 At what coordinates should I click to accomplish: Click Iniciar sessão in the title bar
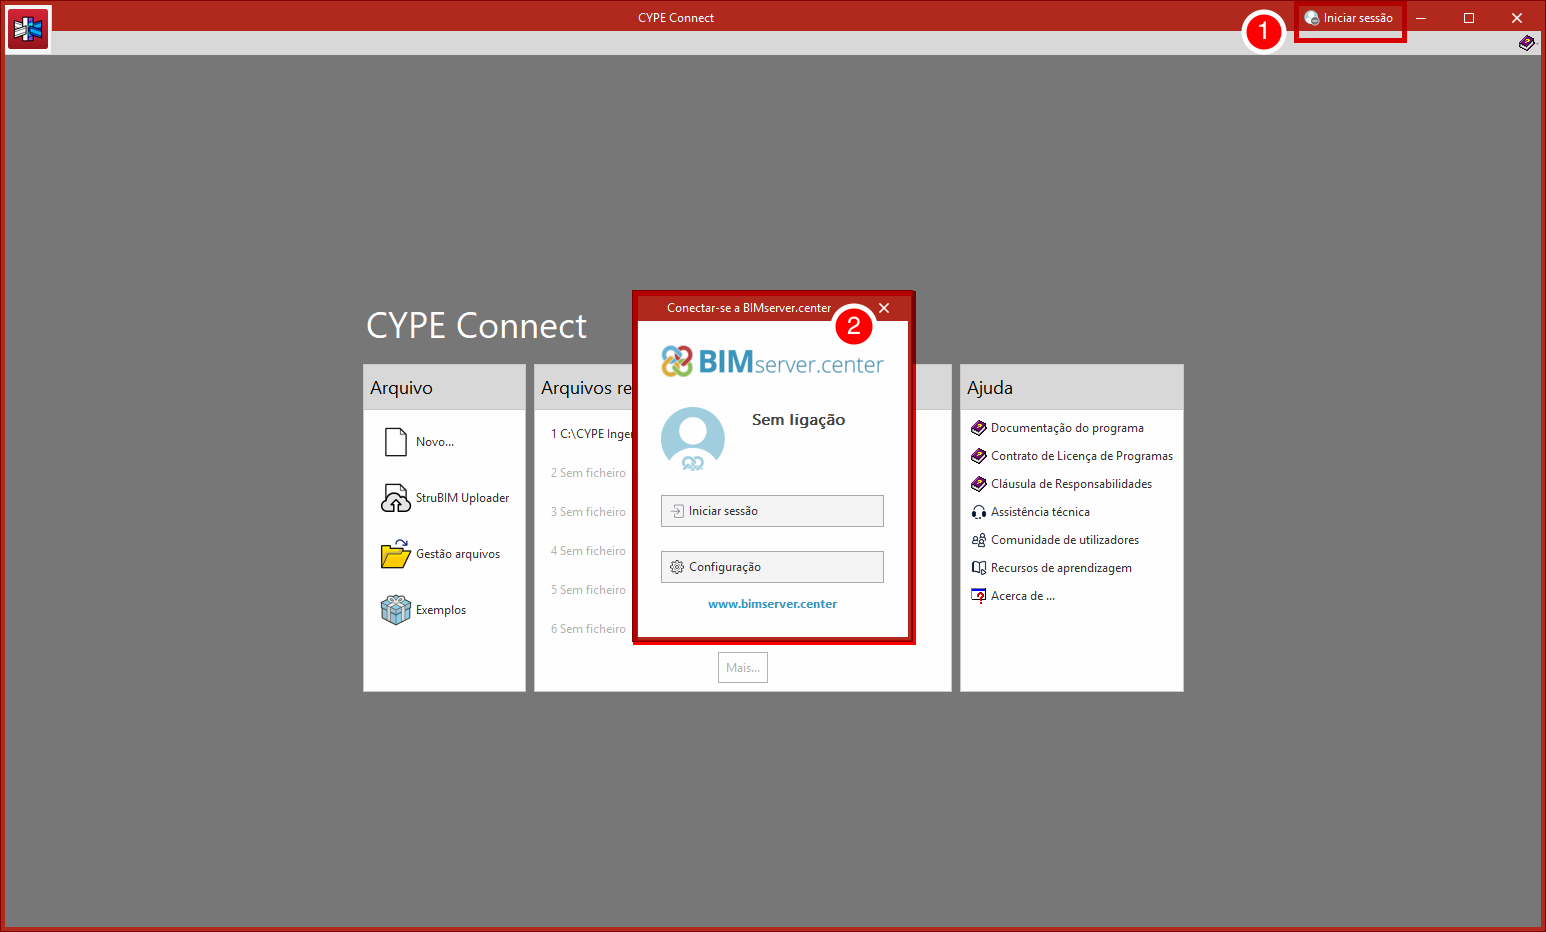tap(1349, 18)
